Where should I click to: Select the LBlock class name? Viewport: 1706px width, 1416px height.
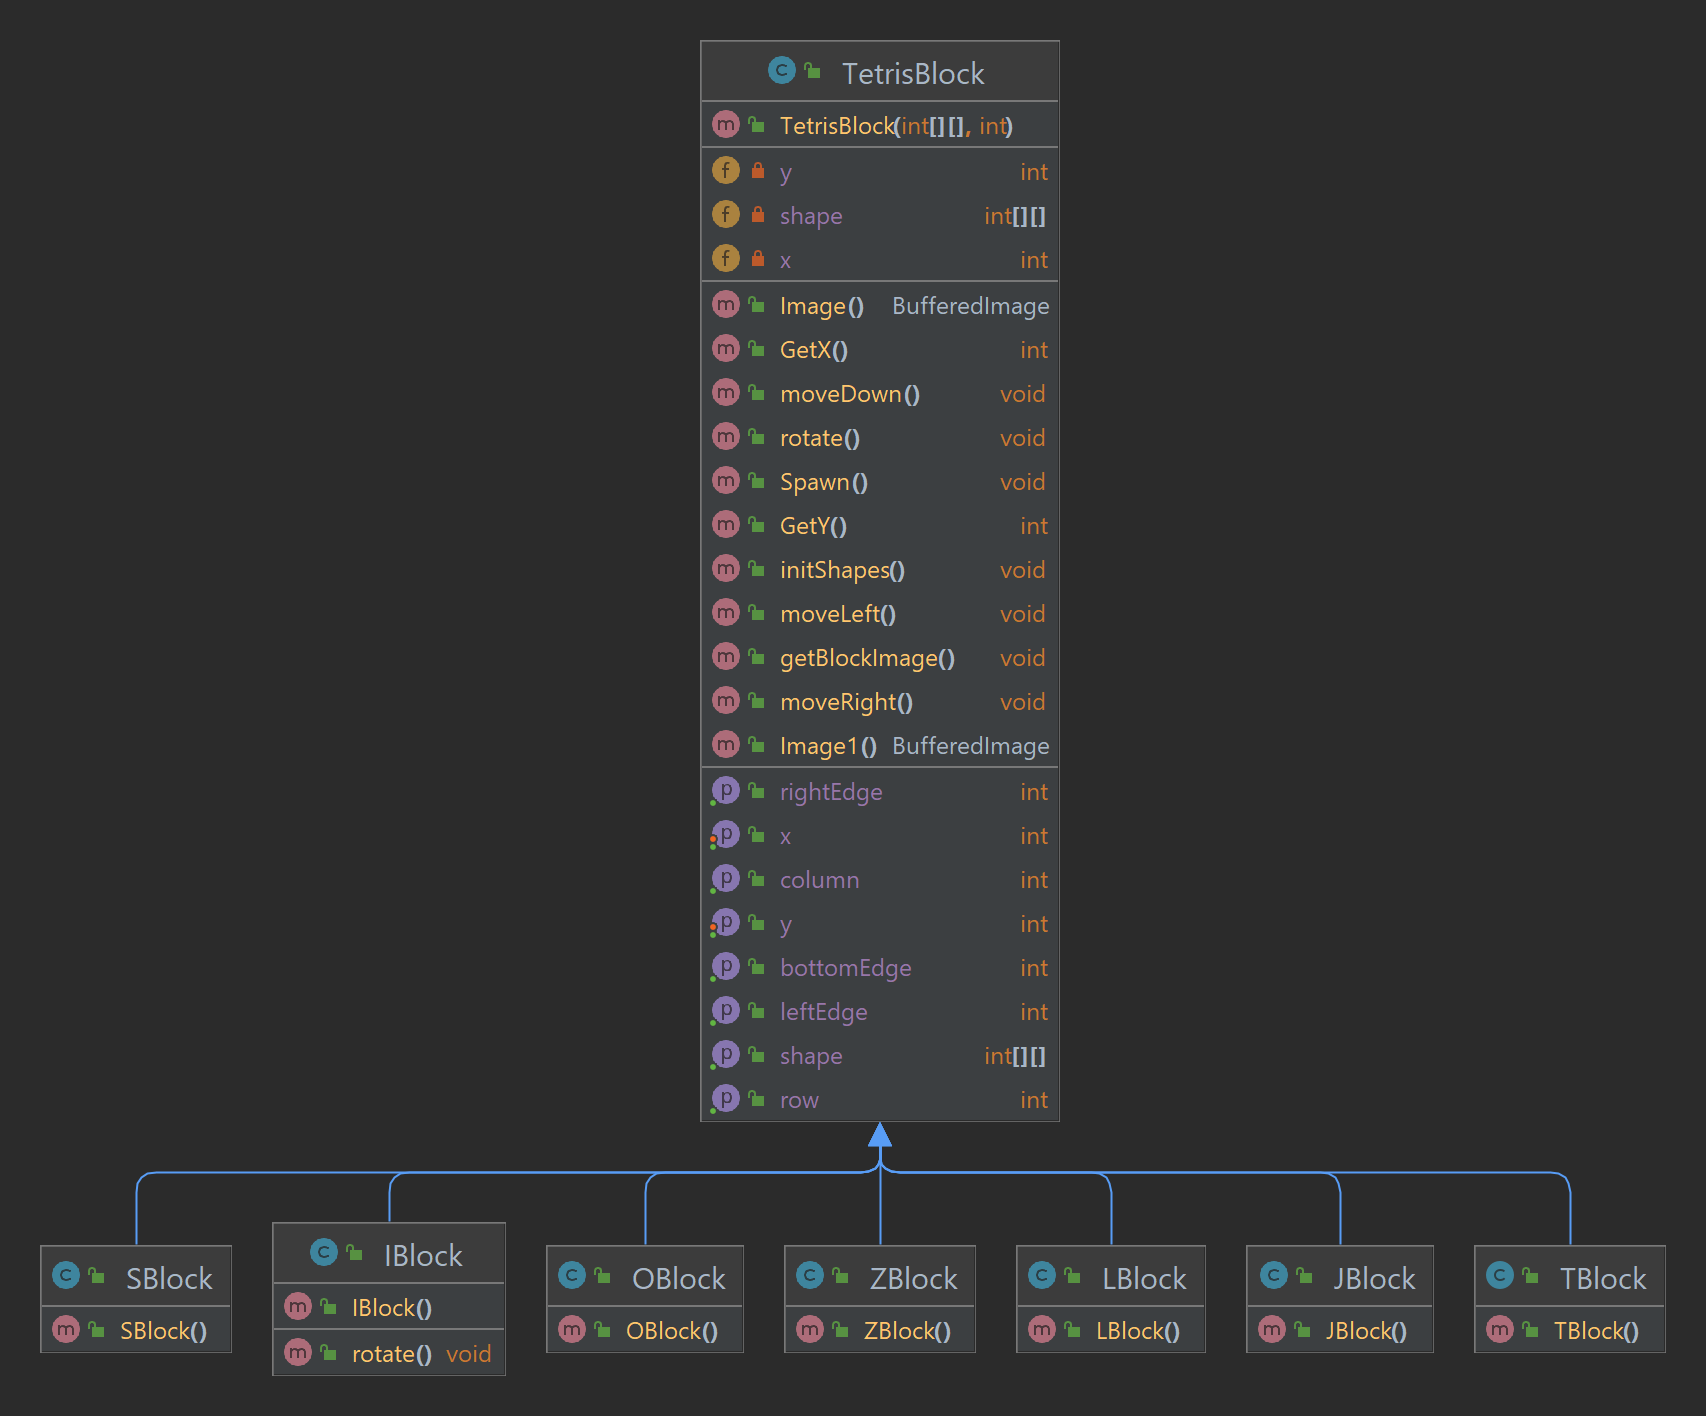pos(1144,1278)
